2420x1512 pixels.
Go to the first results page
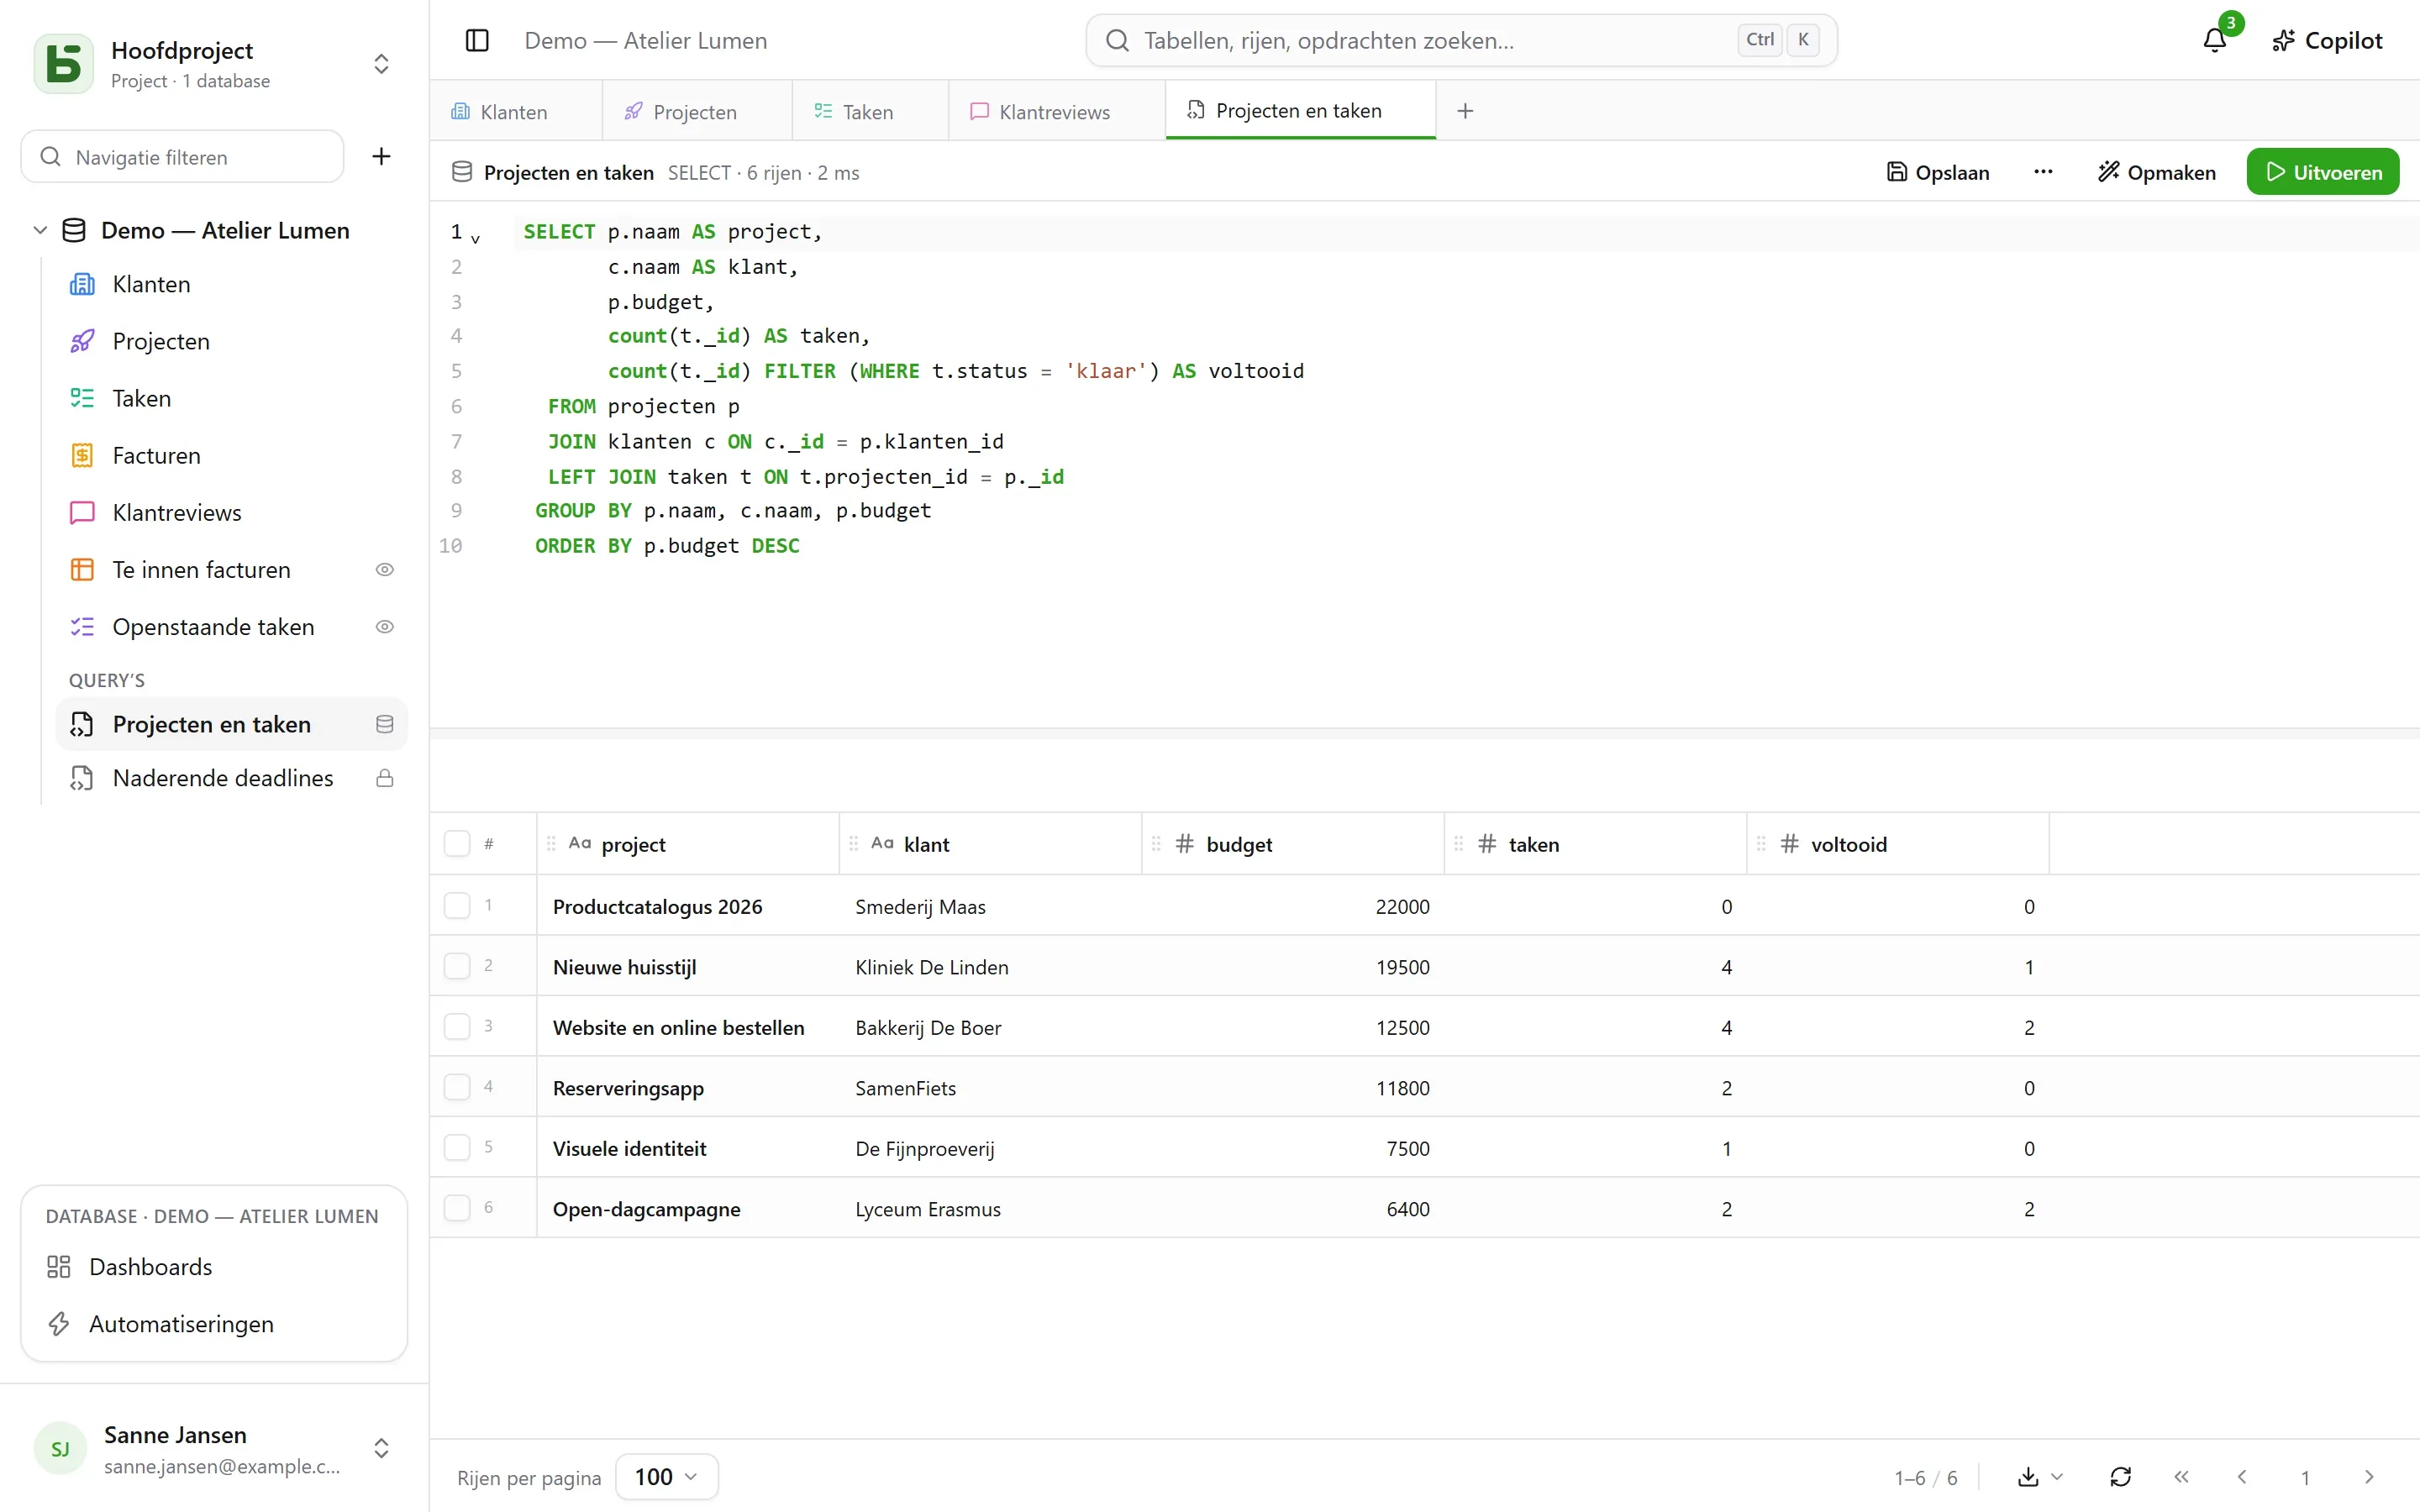[2181, 1477]
